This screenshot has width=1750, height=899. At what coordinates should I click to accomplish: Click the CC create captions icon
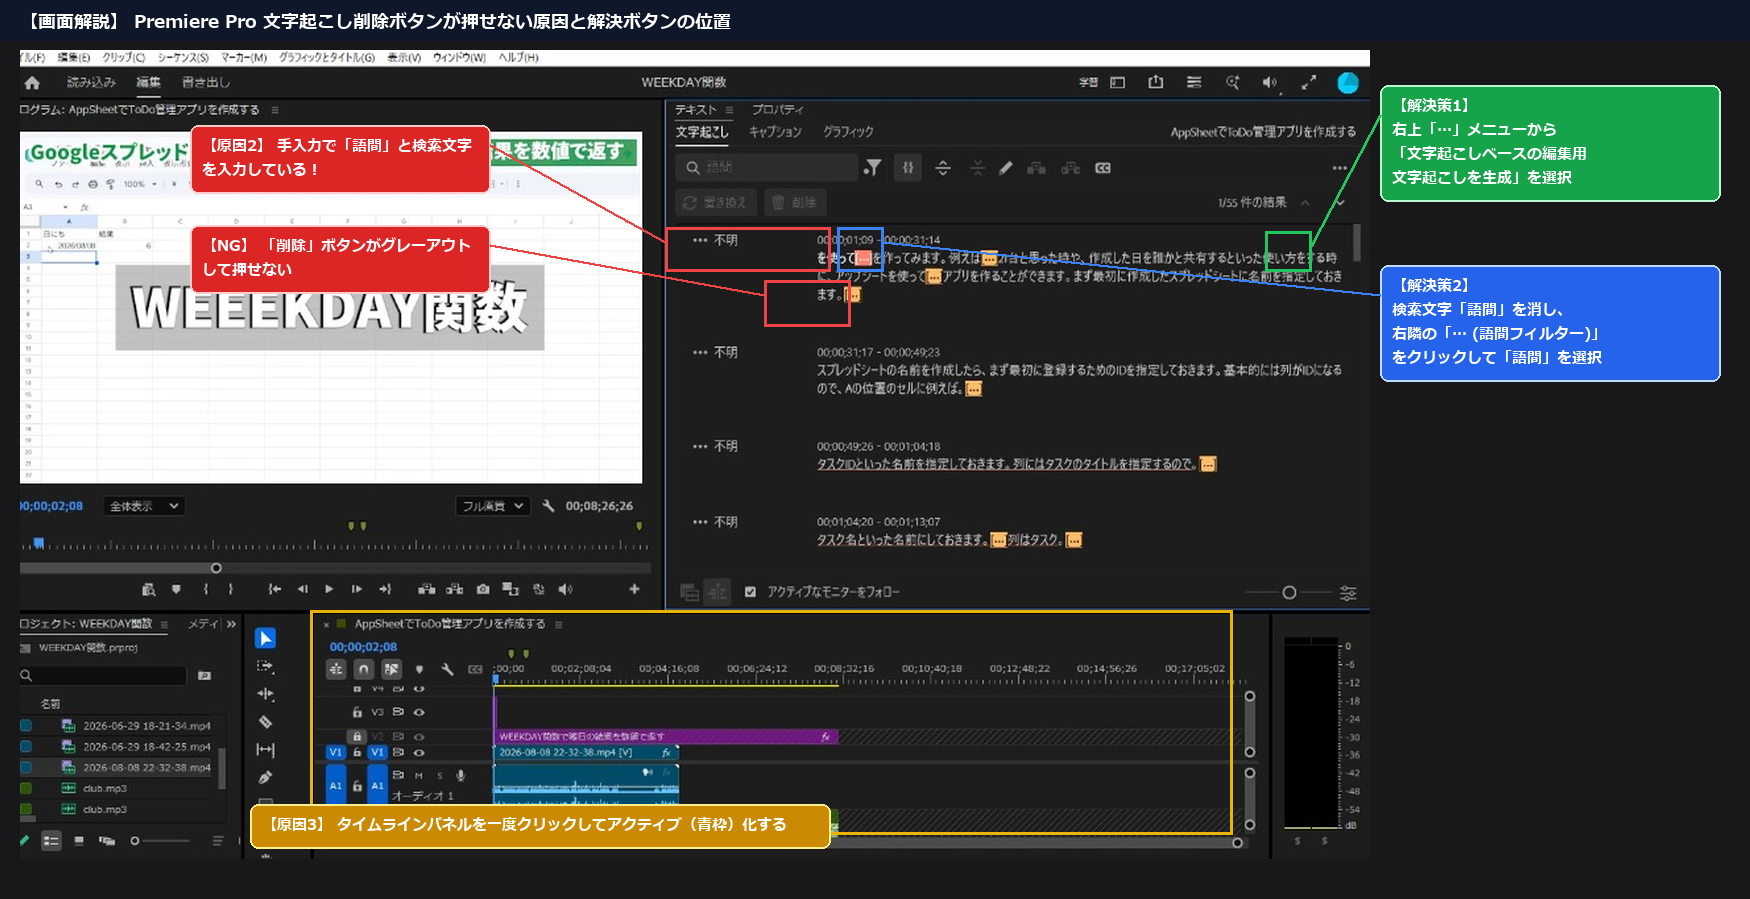(x=1103, y=168)
